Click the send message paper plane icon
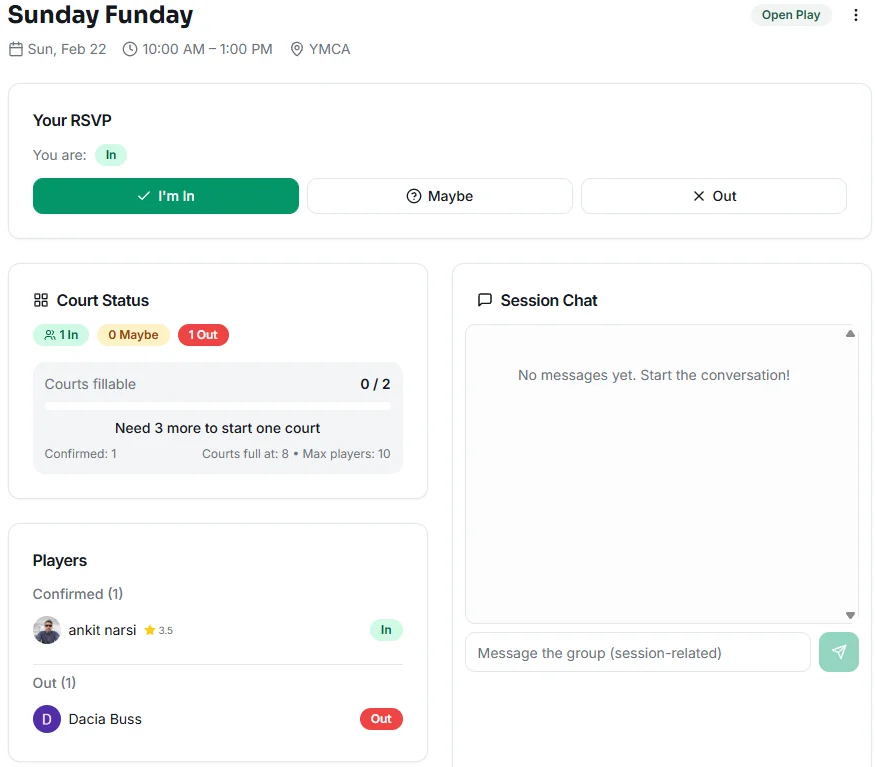This screenshot has width=875, height=767. click(838, 651)
